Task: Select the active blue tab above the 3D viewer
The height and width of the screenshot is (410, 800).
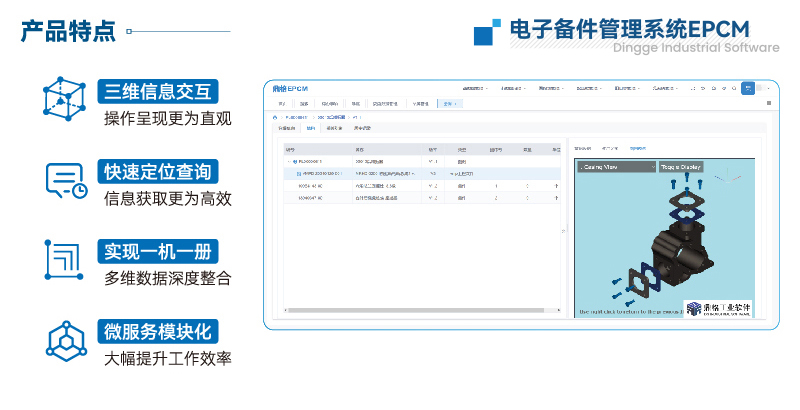Action: click(x=637, y=148)
